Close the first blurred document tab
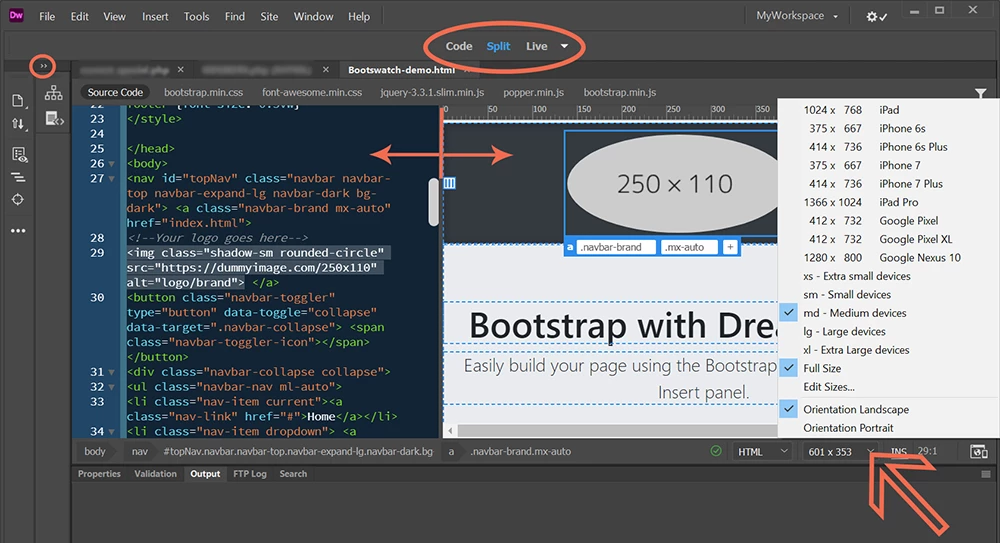This screenshot has height=543, width=1000. (180, 70)
